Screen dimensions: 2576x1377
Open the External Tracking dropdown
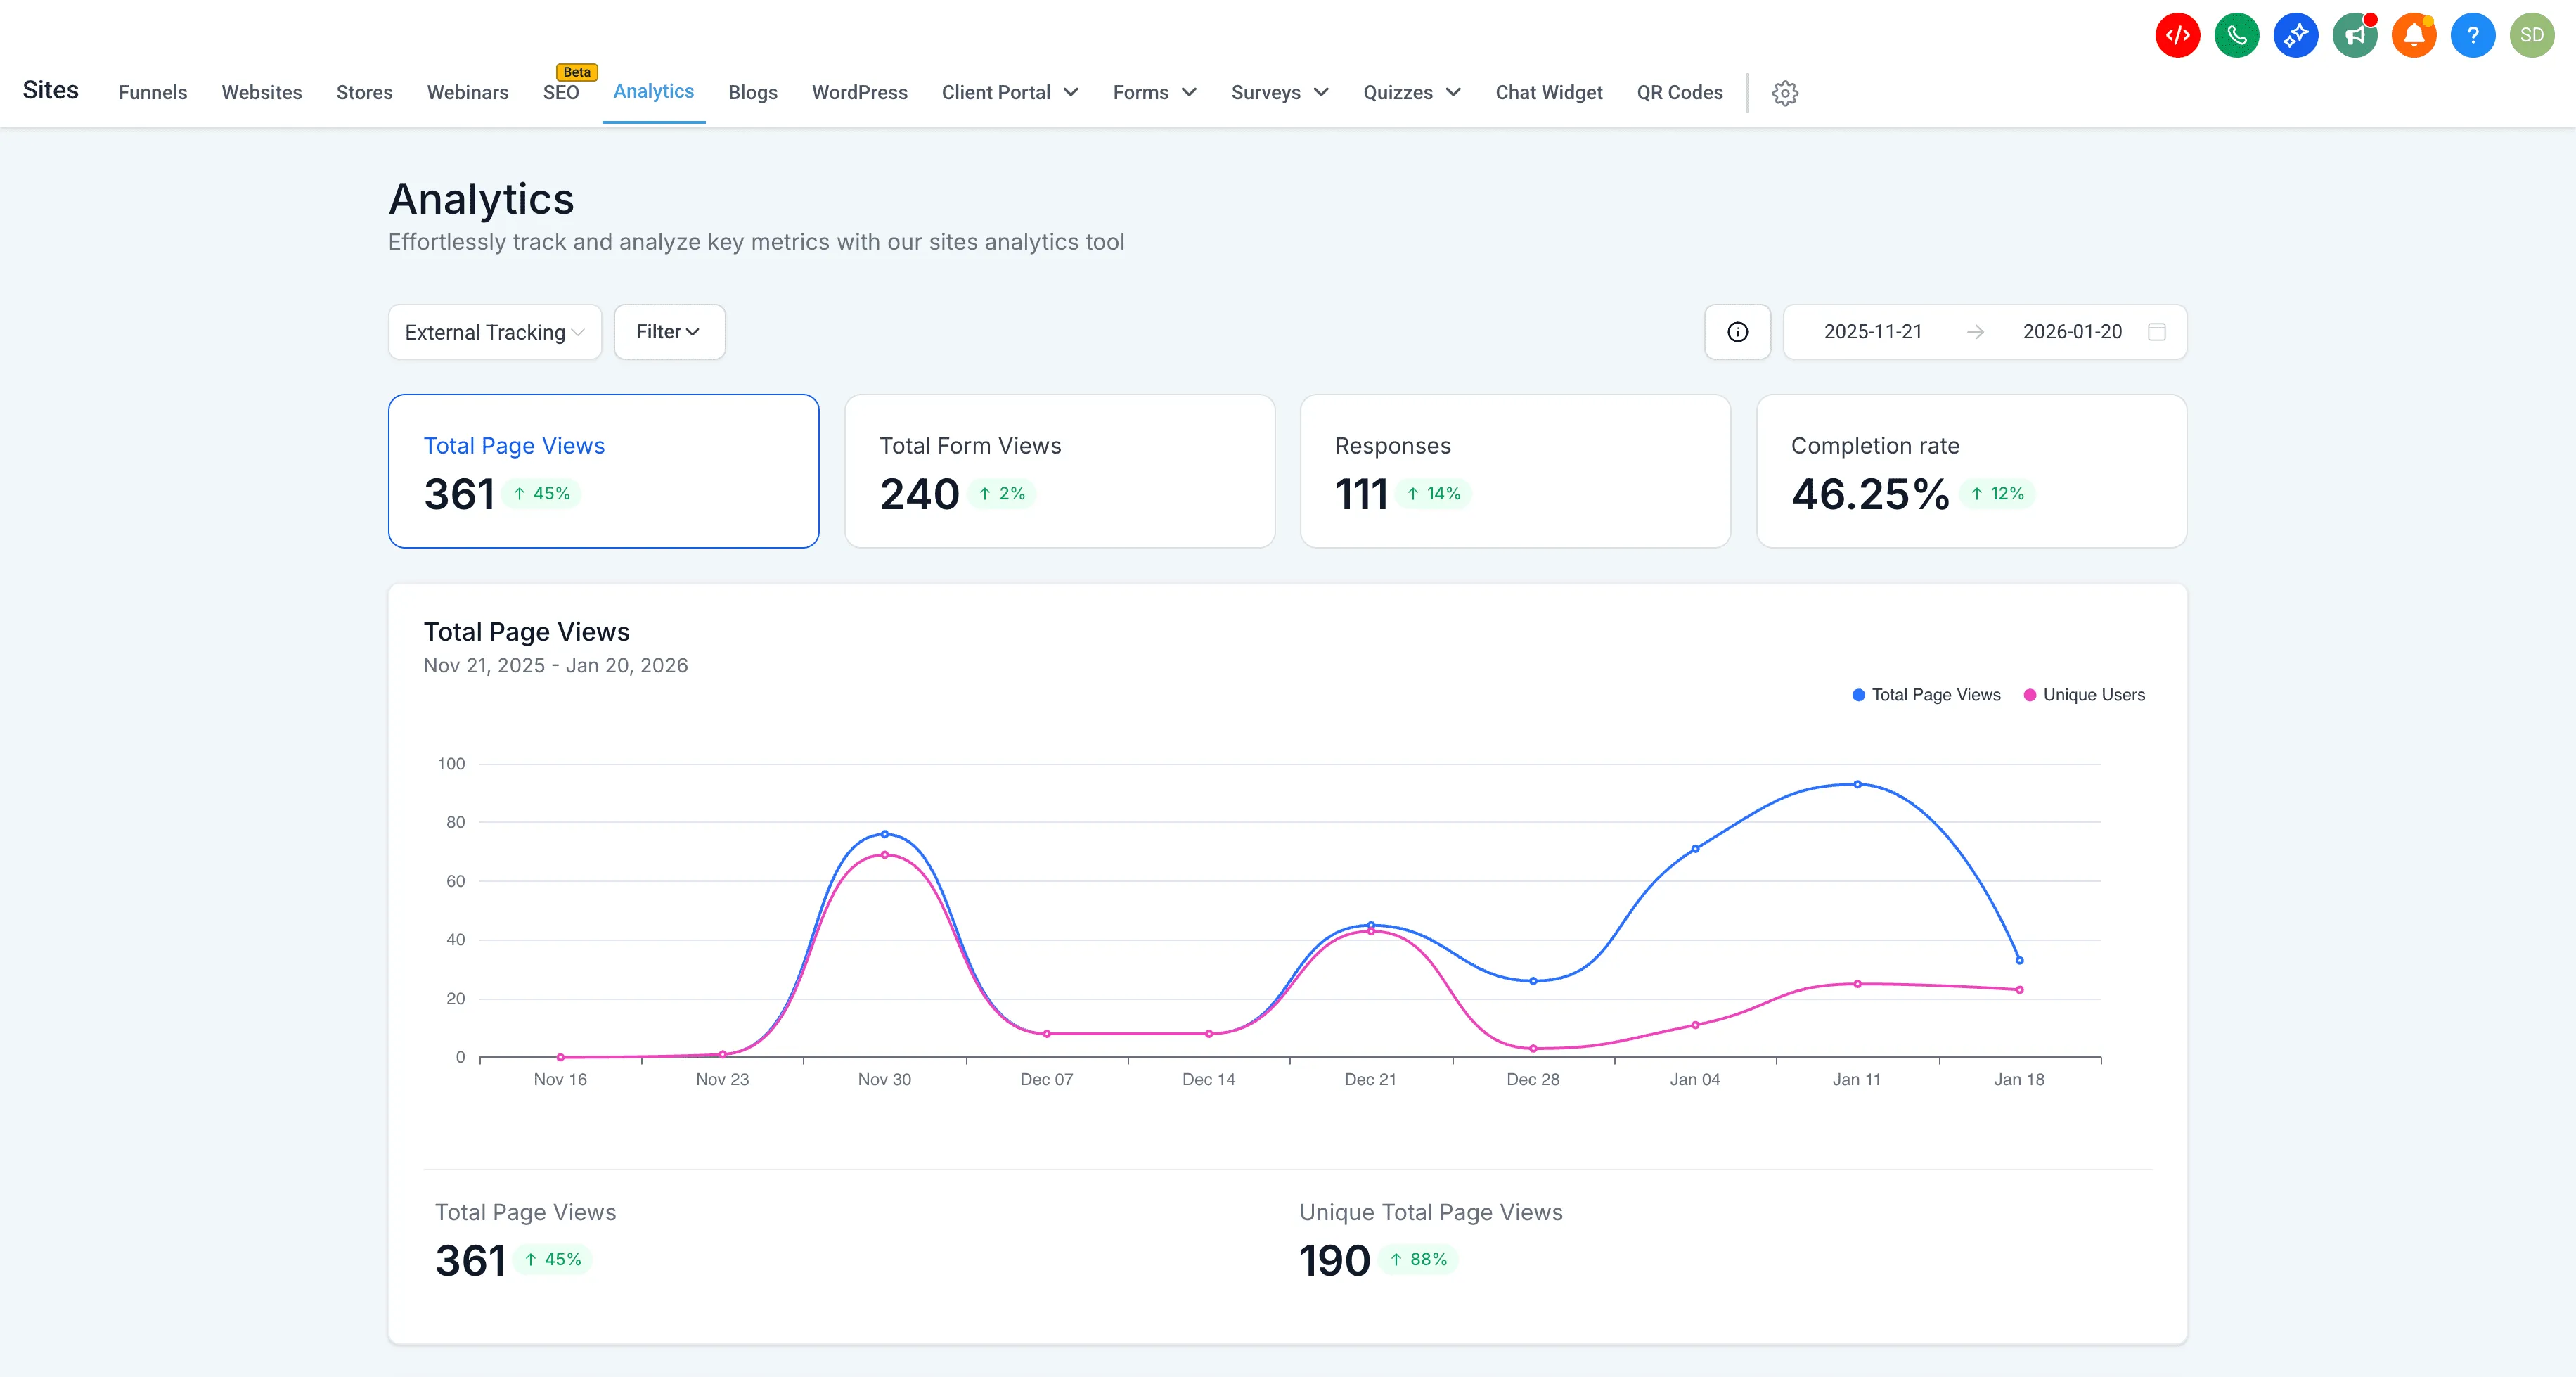pyautogui.click(x=494, y=331)
